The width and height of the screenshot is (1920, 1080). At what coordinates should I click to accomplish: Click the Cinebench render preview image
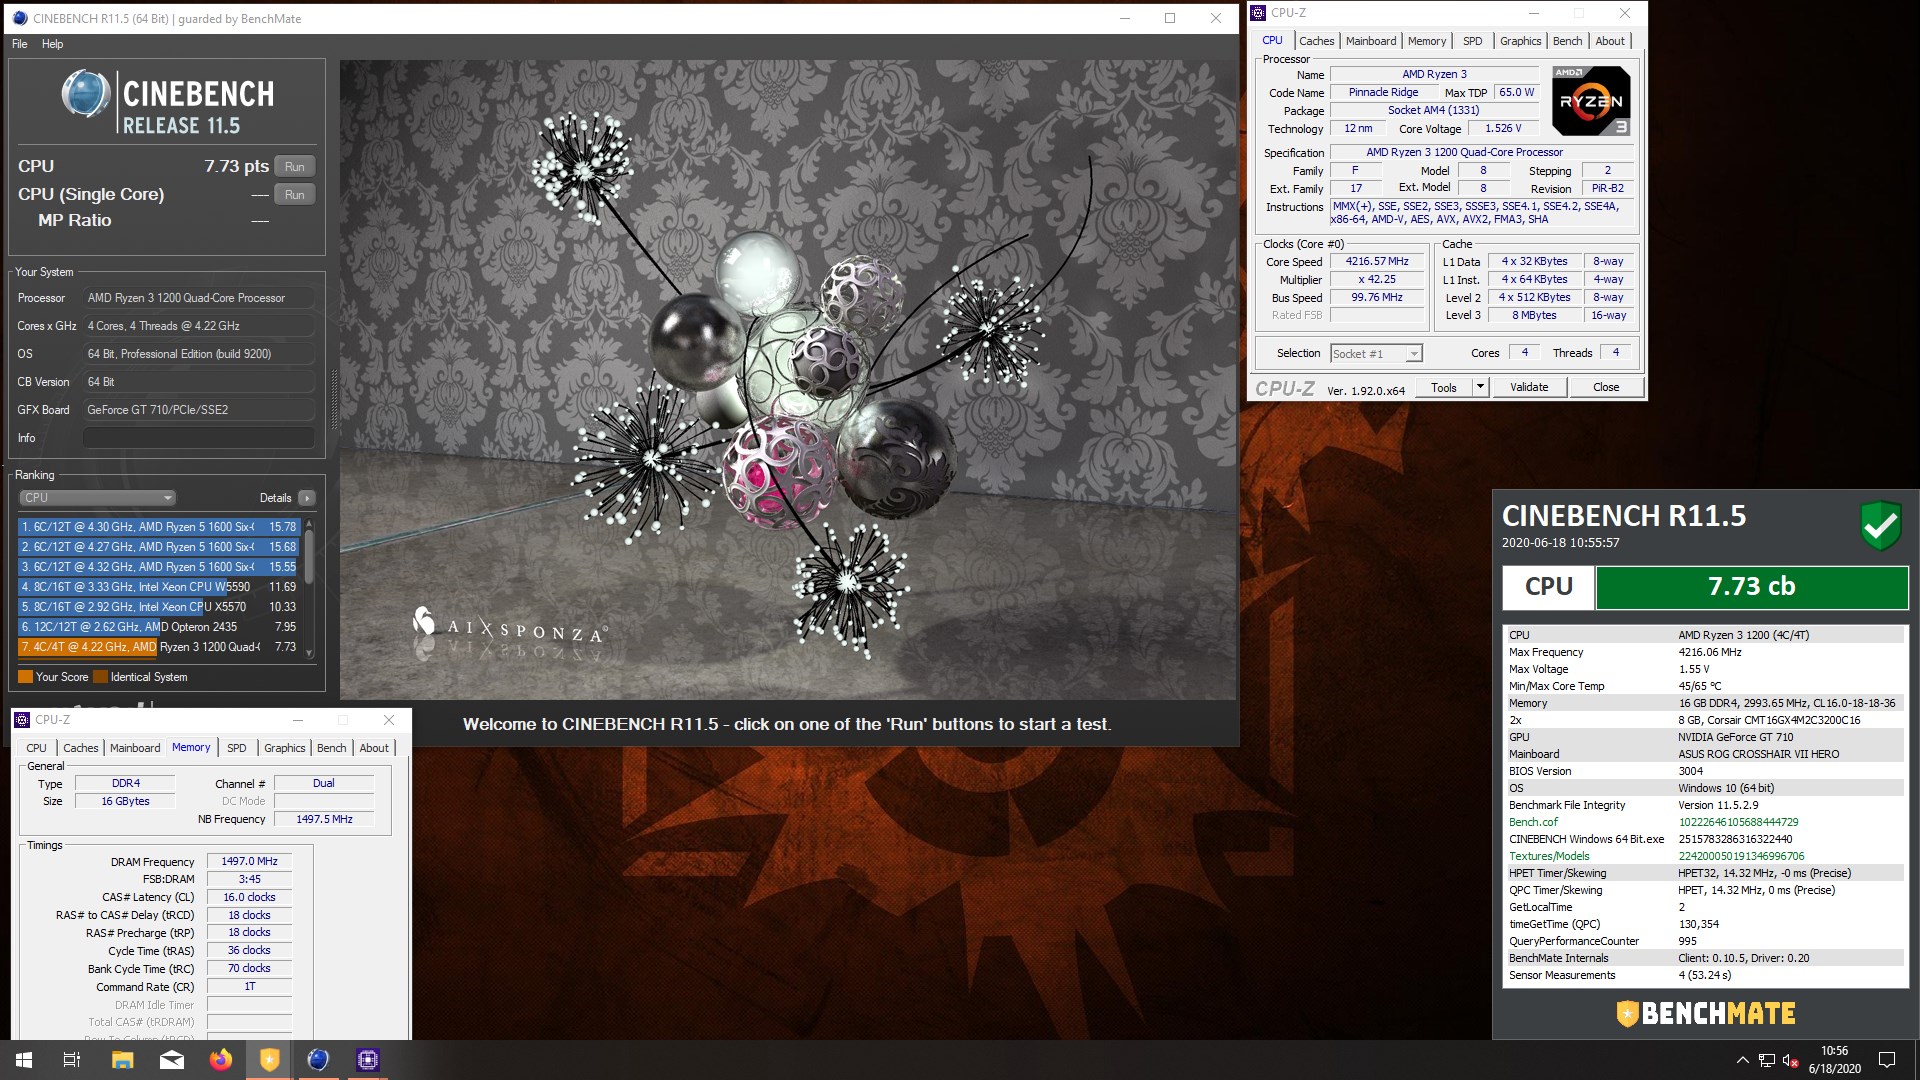(788, 380)
